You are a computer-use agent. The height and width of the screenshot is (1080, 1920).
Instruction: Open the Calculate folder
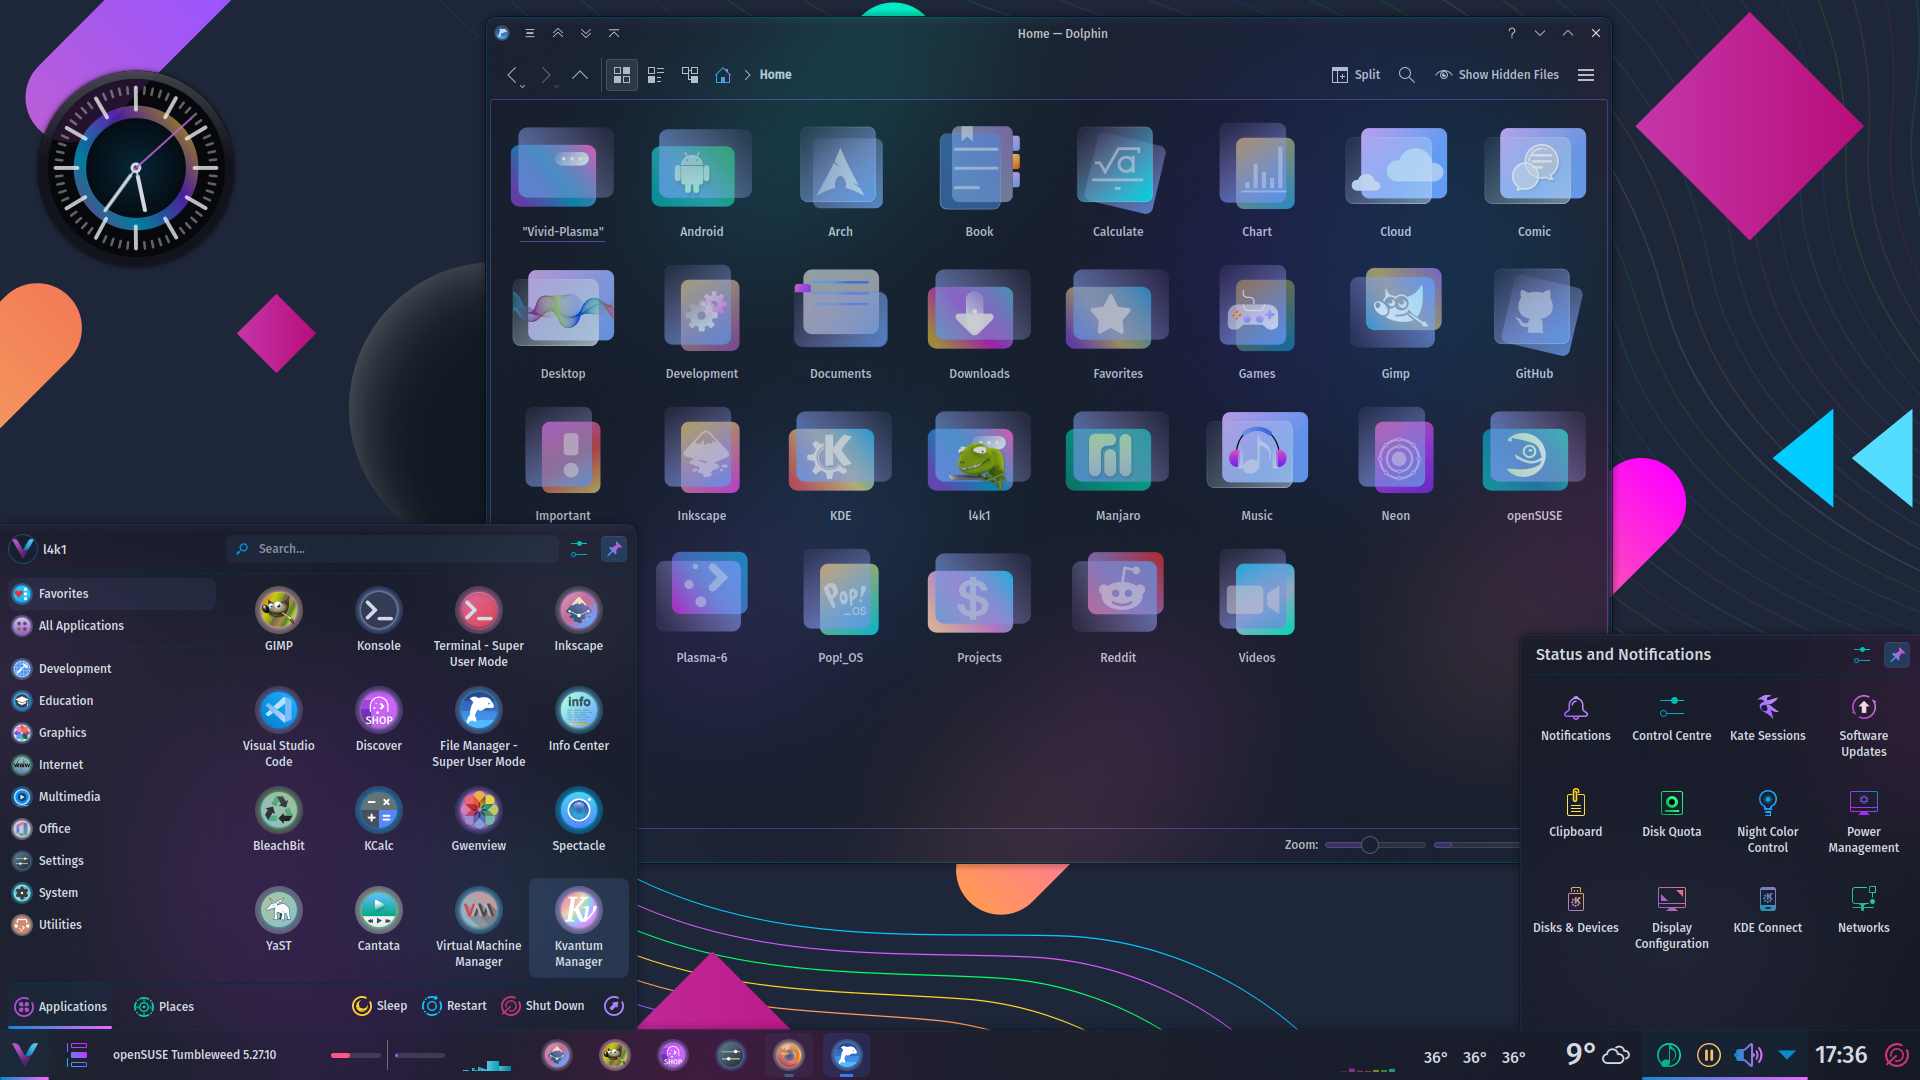pos(1118,183)
